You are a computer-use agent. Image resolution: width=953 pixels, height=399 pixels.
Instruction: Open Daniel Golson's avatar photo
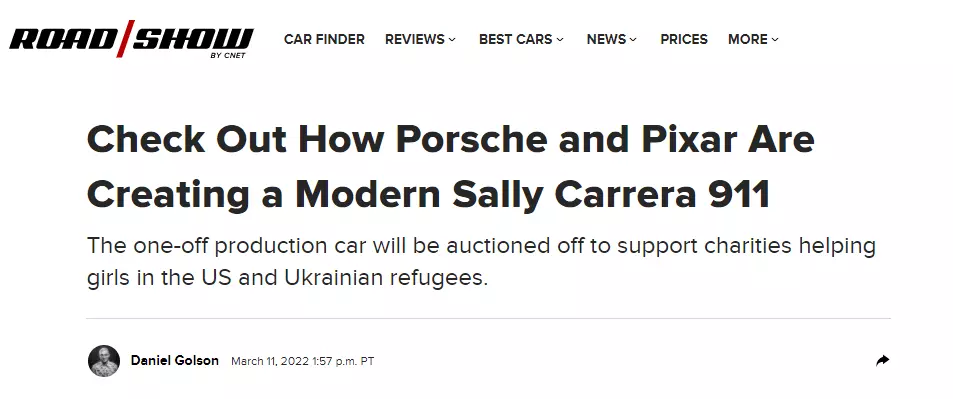point(104,361)
